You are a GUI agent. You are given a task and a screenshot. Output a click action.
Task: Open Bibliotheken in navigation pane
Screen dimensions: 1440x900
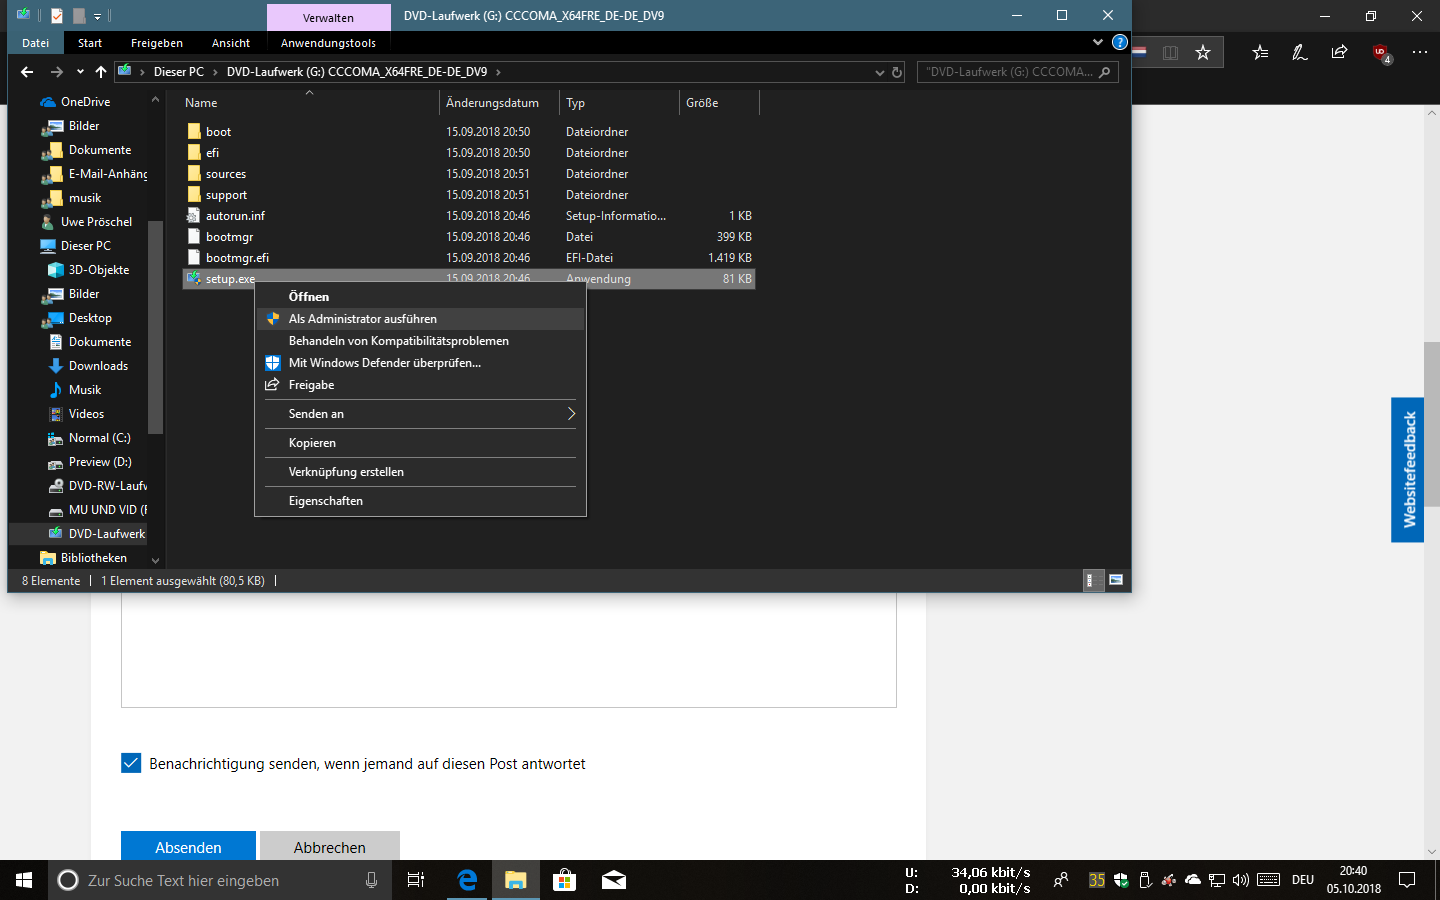click(x=93, y=558)
